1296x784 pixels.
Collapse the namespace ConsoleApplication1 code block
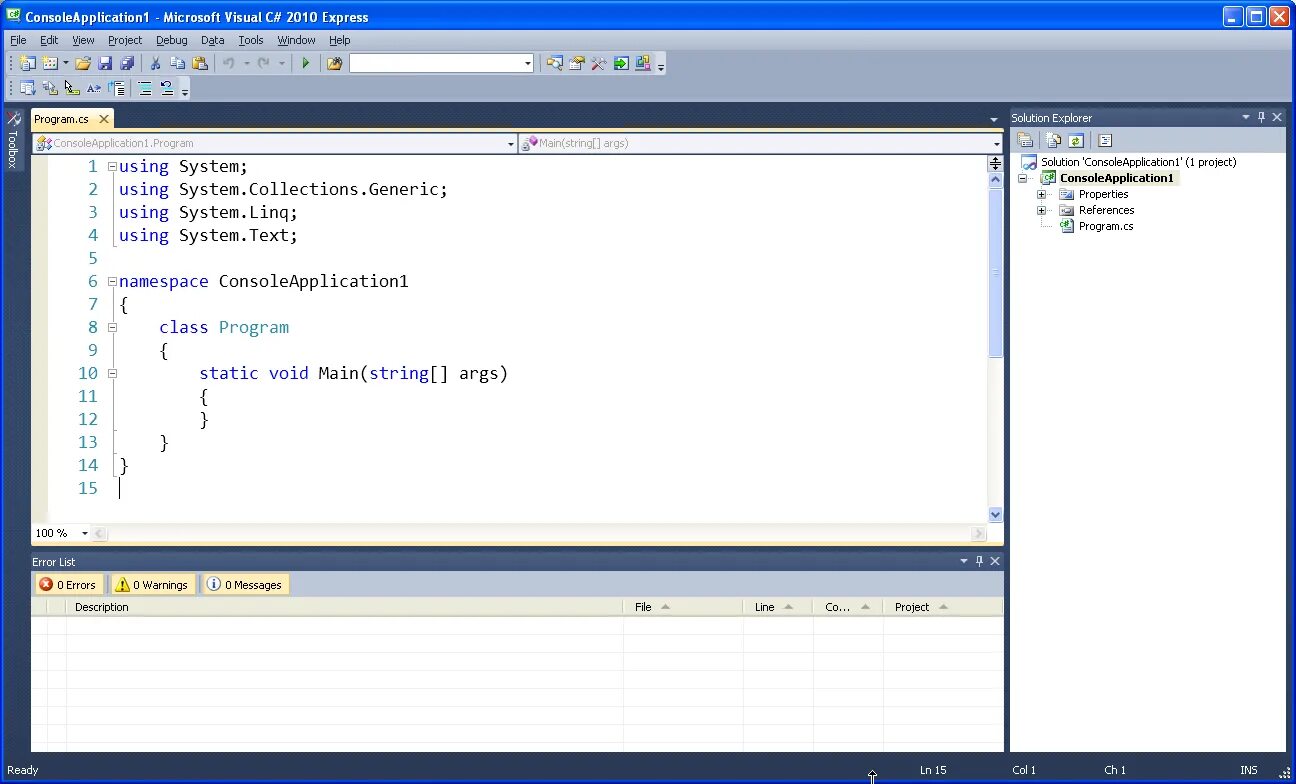[112, 281]
